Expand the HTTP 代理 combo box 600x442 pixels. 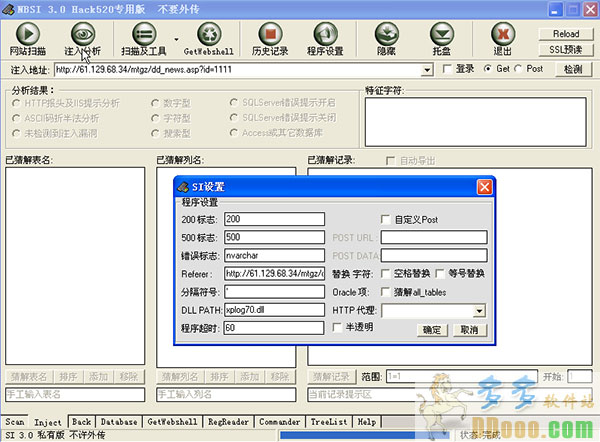479,311
